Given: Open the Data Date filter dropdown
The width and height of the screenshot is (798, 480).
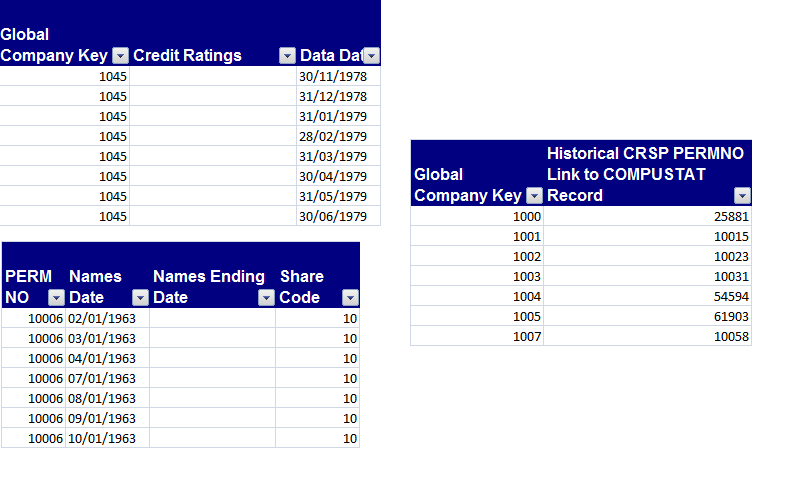Looking at the screenshot, I should [x=372, y=55].
